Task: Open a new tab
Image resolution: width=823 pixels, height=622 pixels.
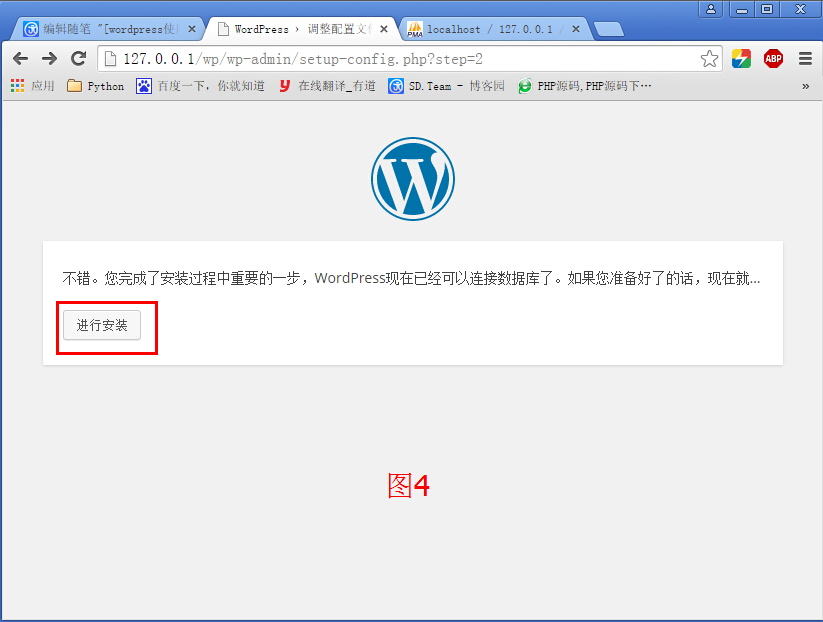Action: (609, 29)
